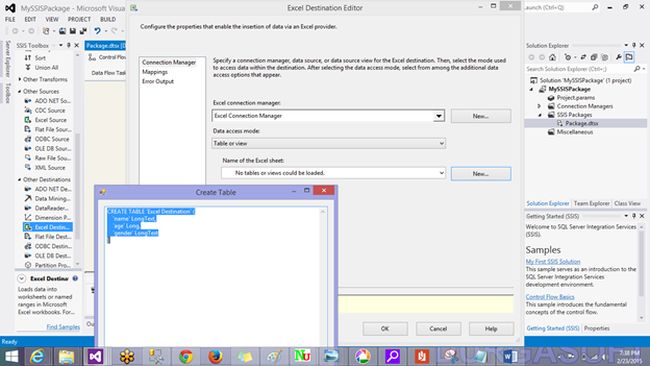Select Dimension Processing toolbox item
The width and height of the screenshot is (650, 366).
coord(47,218)
